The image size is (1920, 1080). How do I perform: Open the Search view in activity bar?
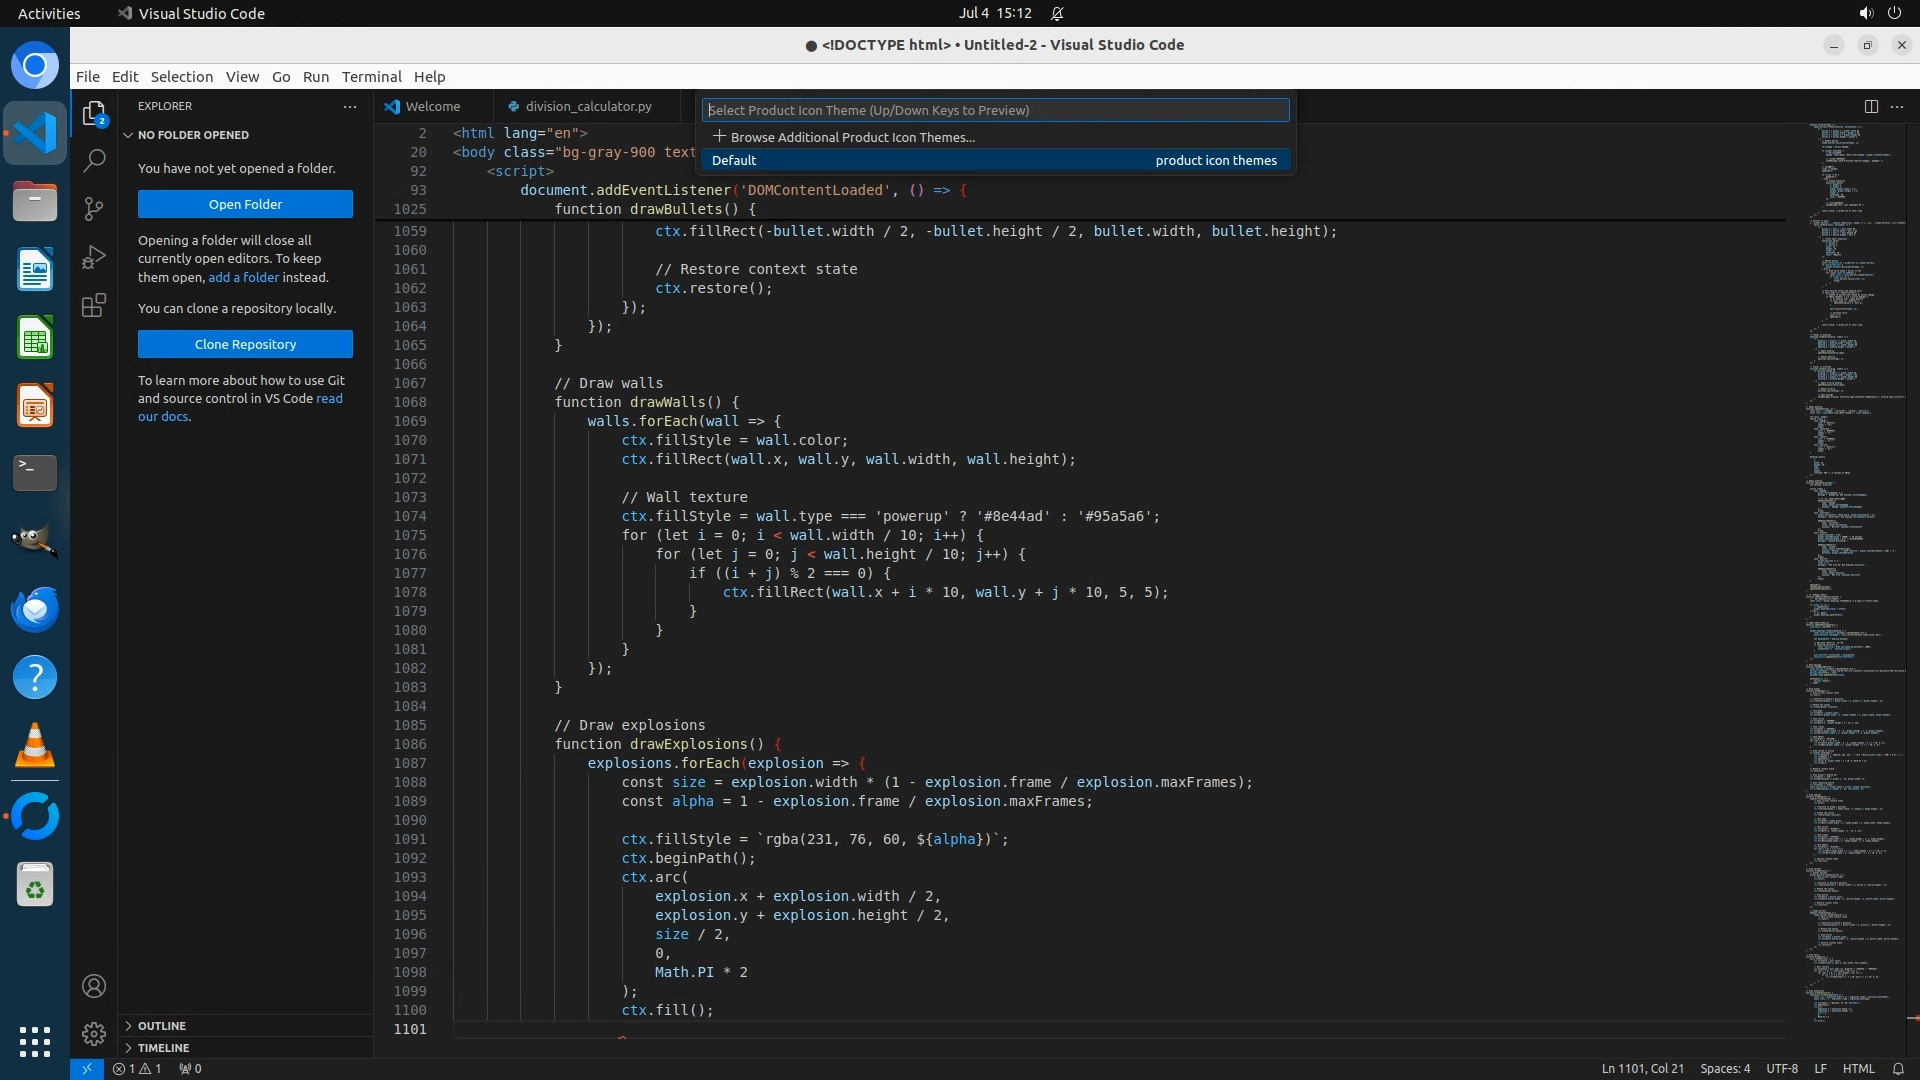point(94,160)
